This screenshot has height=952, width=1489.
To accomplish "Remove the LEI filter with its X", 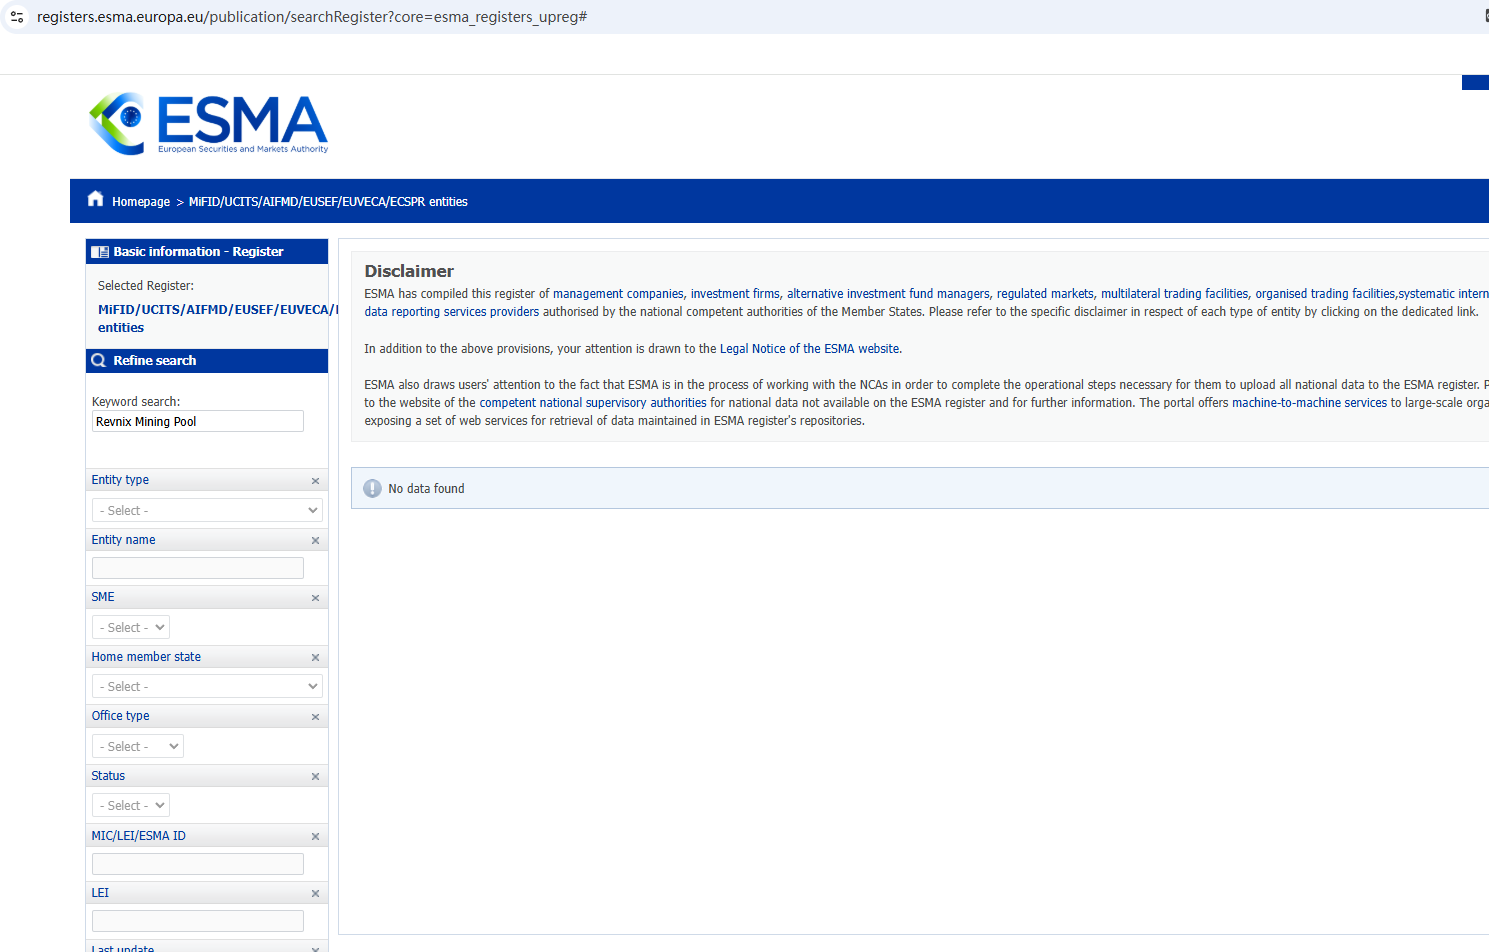I will pos(315,894).
